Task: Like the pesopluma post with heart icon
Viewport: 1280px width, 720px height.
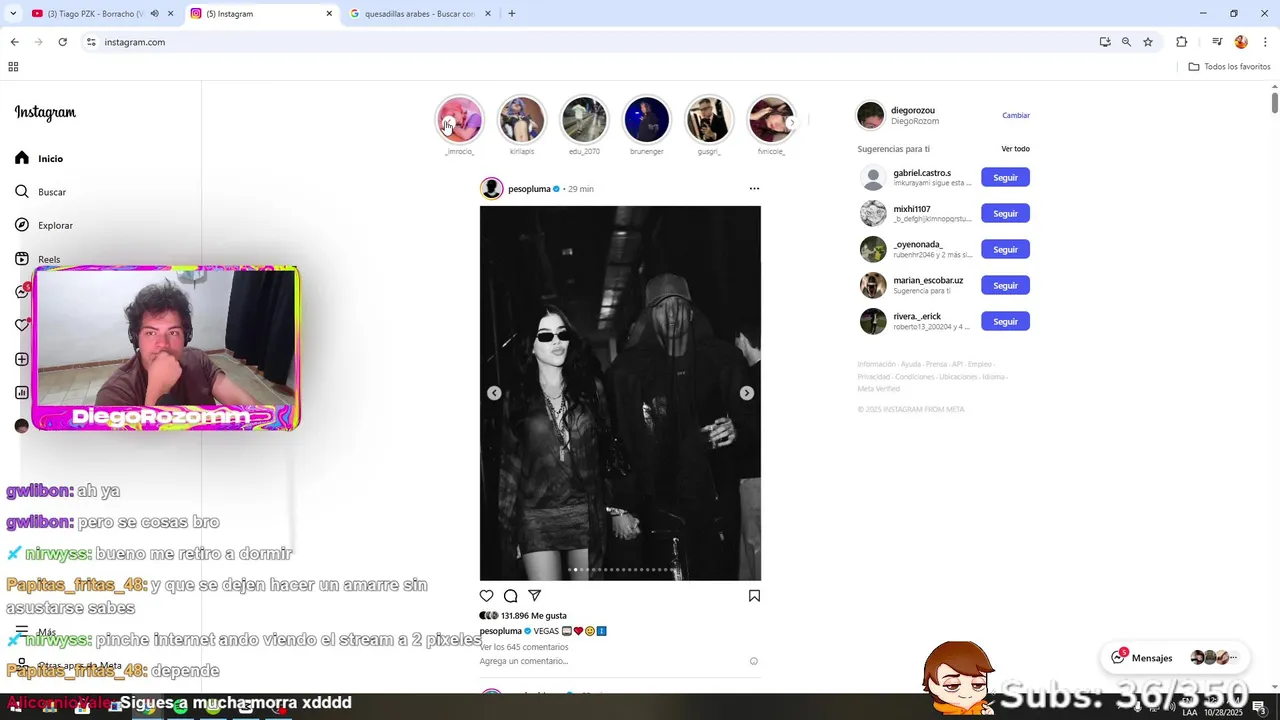Action: click(487, 596)
